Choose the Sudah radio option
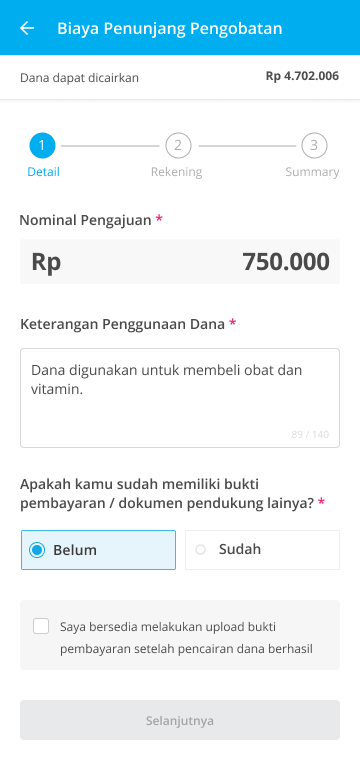 click(x=262, y=550)
